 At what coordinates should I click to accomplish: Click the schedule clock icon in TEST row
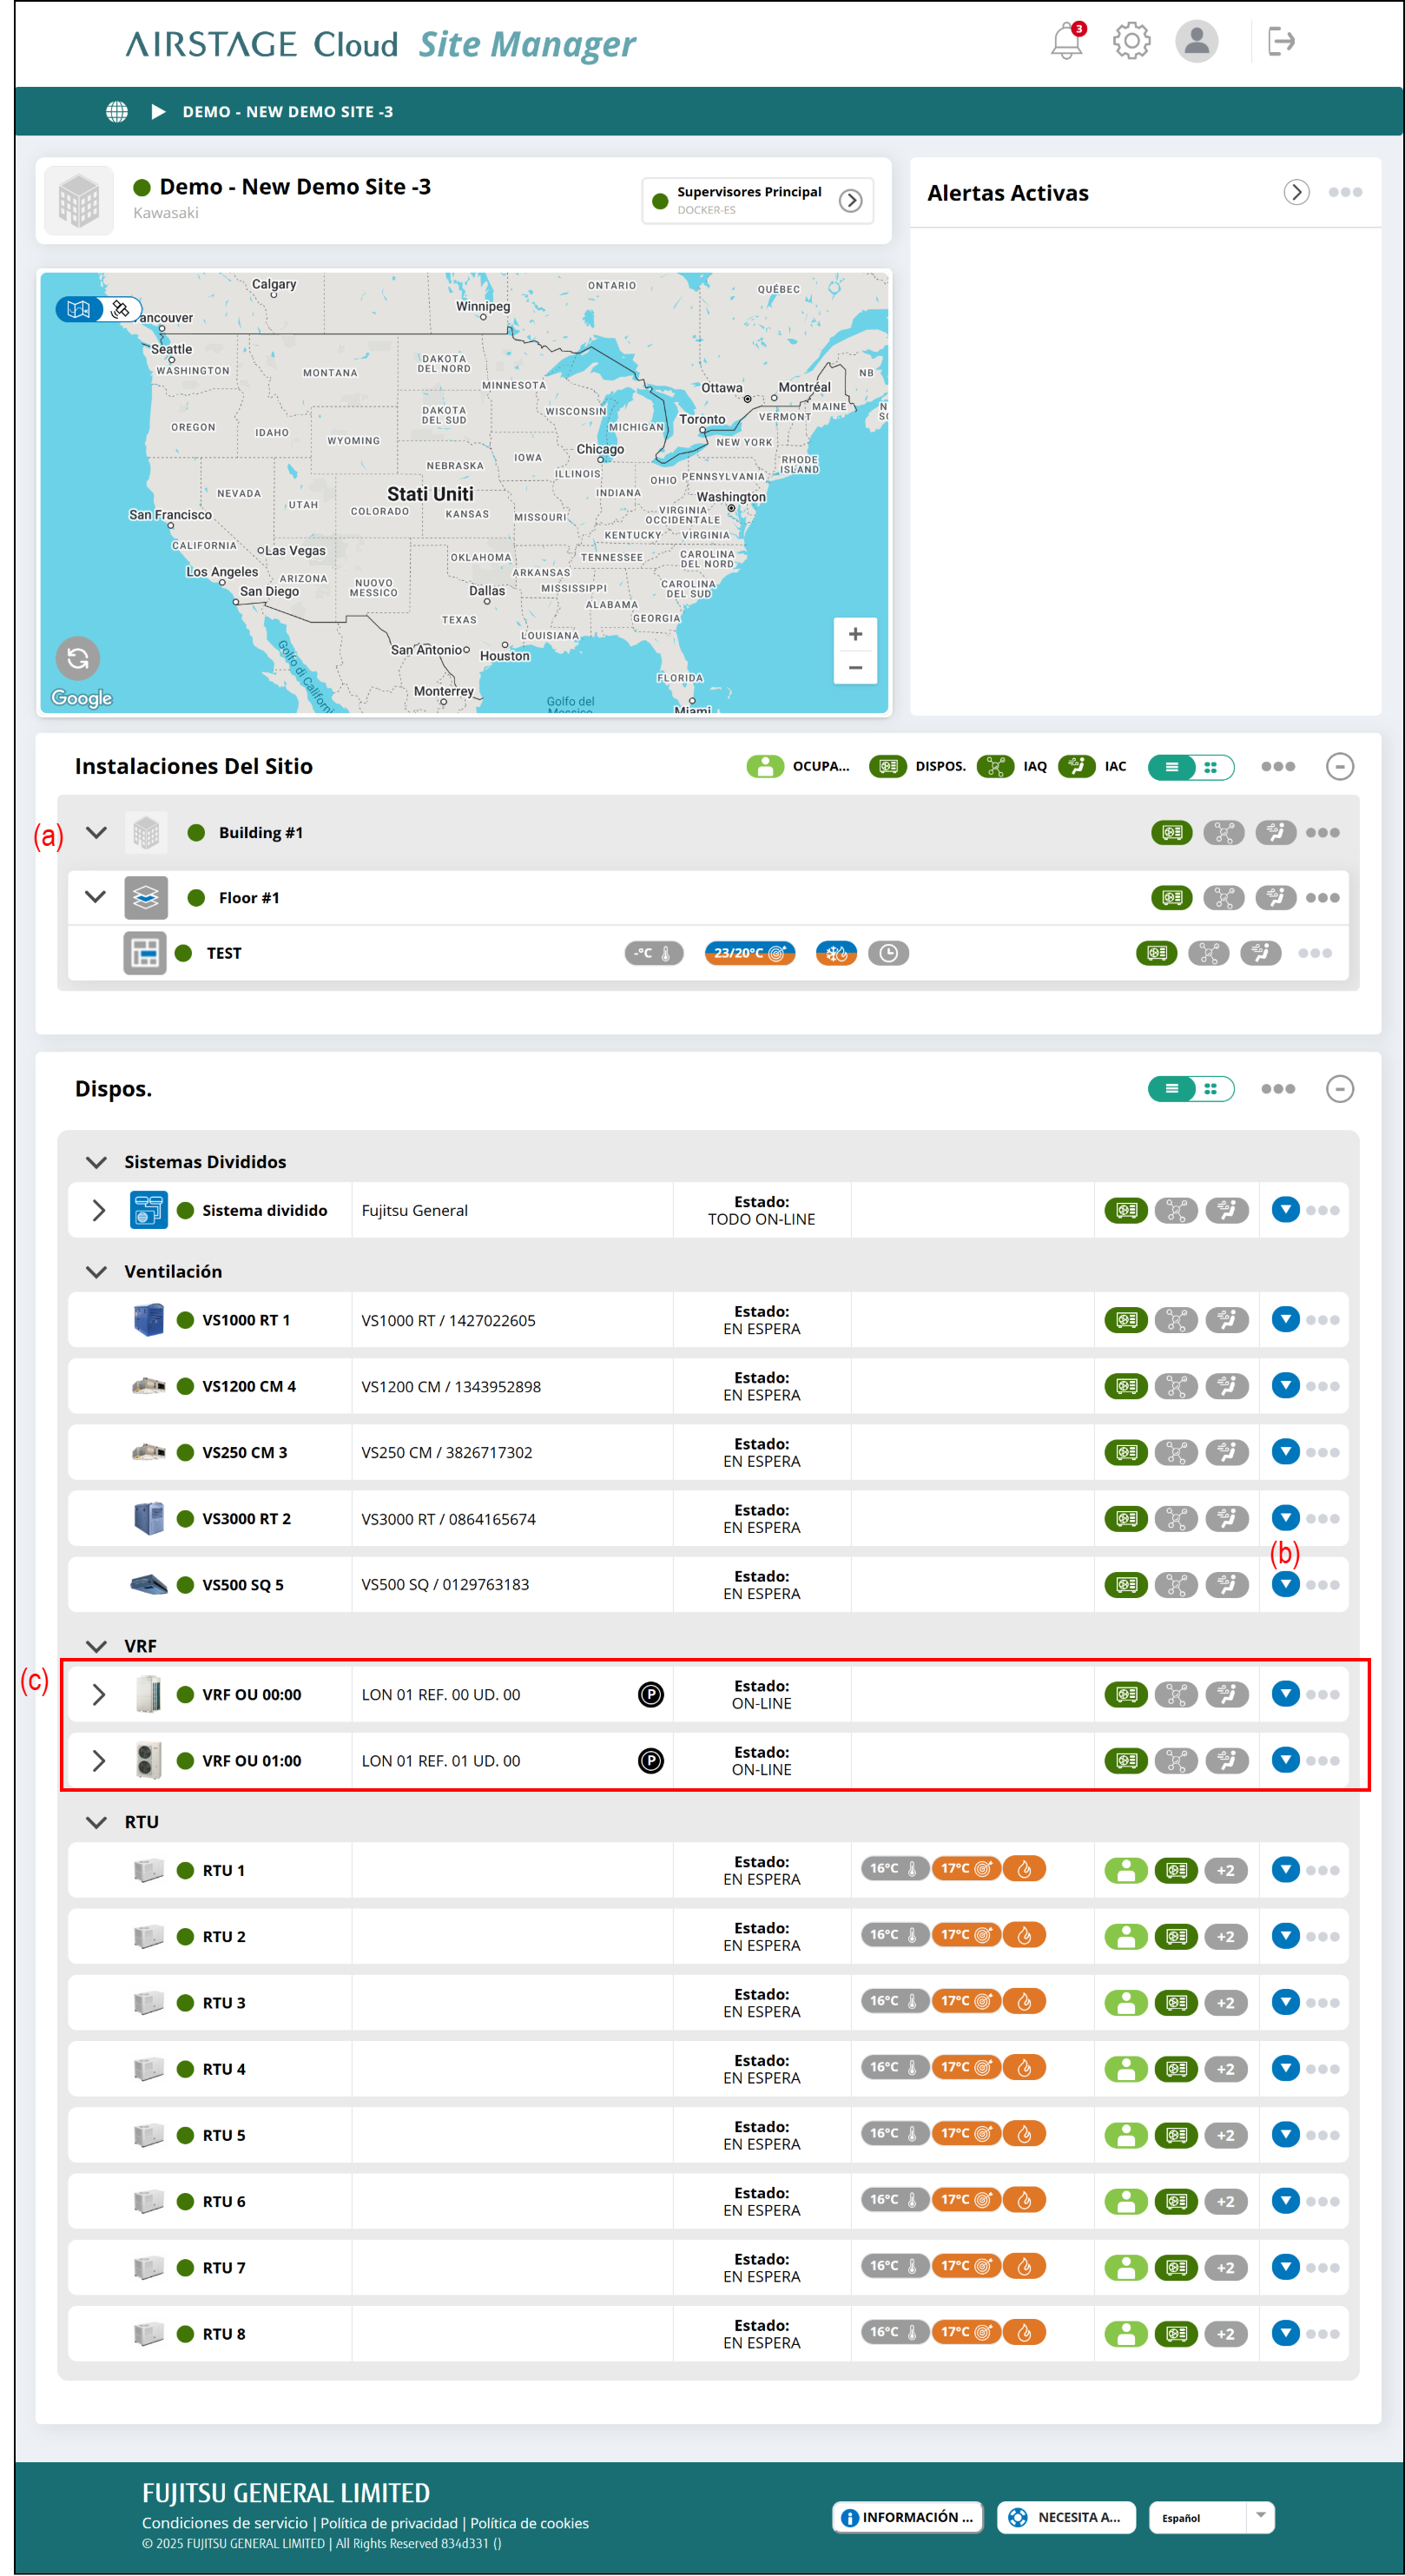(x=888, y=953)
